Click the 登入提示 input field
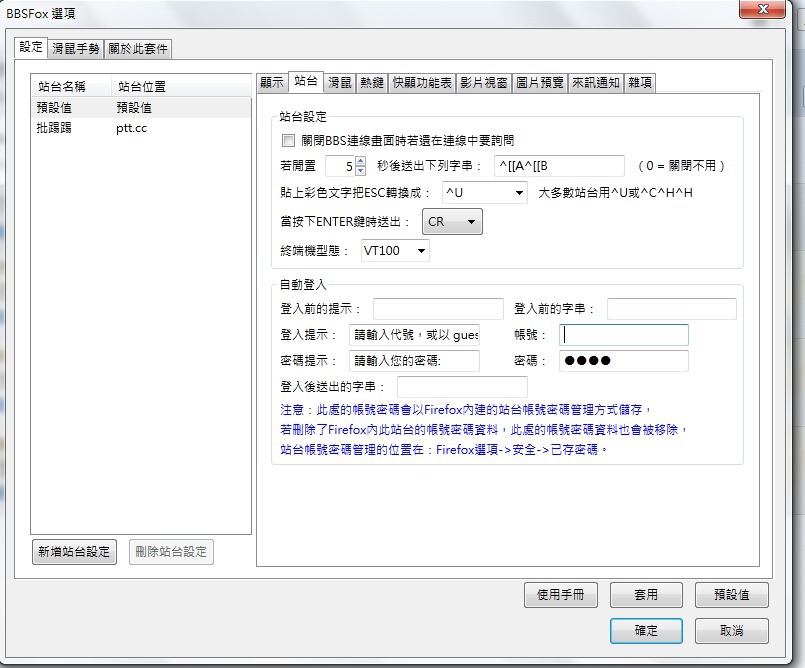Image resolution: width=805 pixels, height=668 pixels. point(414,335)
